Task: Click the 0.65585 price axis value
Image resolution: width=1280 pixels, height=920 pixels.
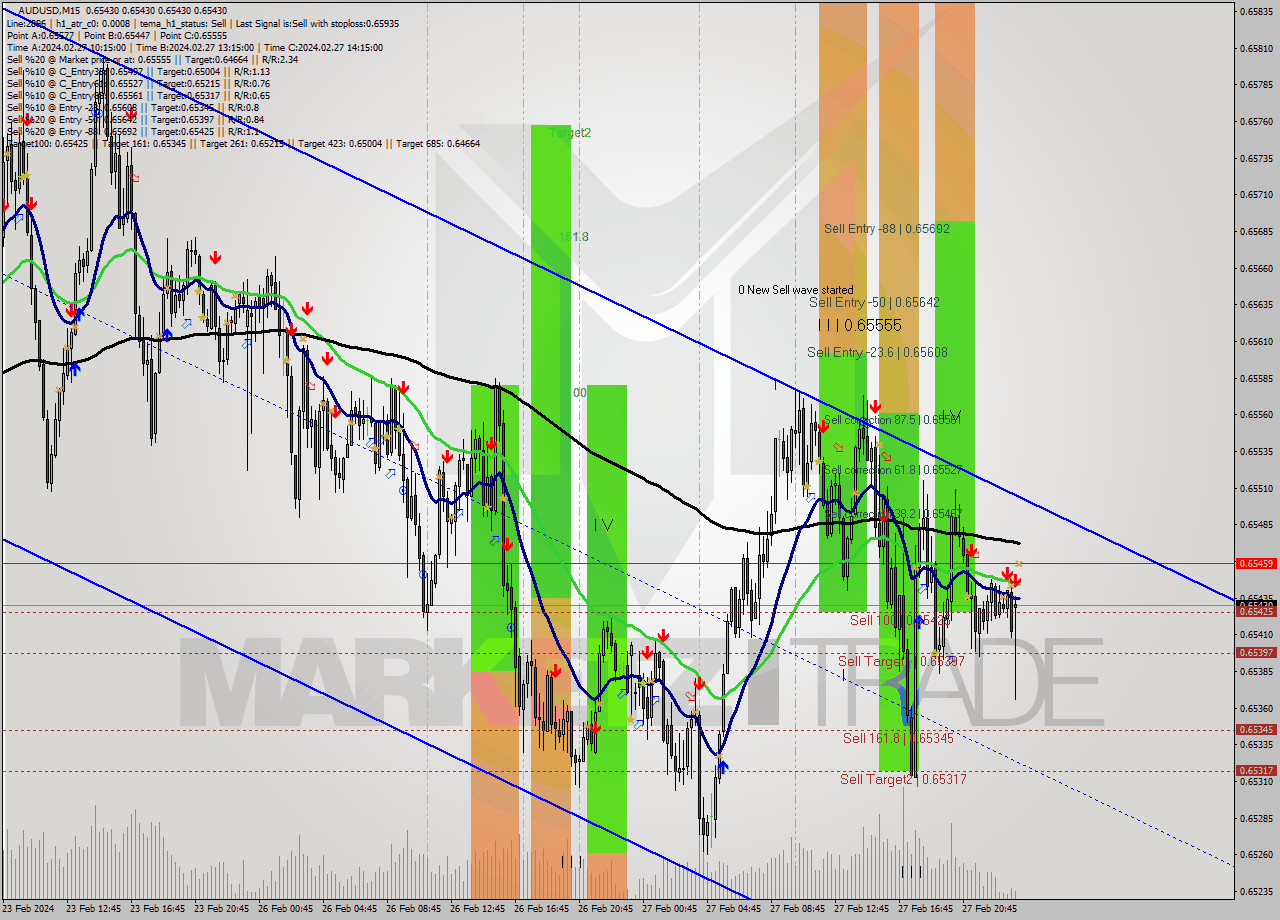Action: [x=1257, y=378]
